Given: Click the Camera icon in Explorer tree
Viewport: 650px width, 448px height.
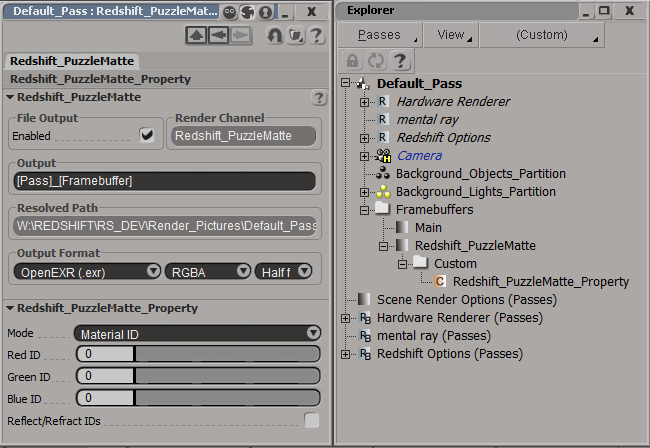Looking at the screenshot, I should tap(383, 156).
